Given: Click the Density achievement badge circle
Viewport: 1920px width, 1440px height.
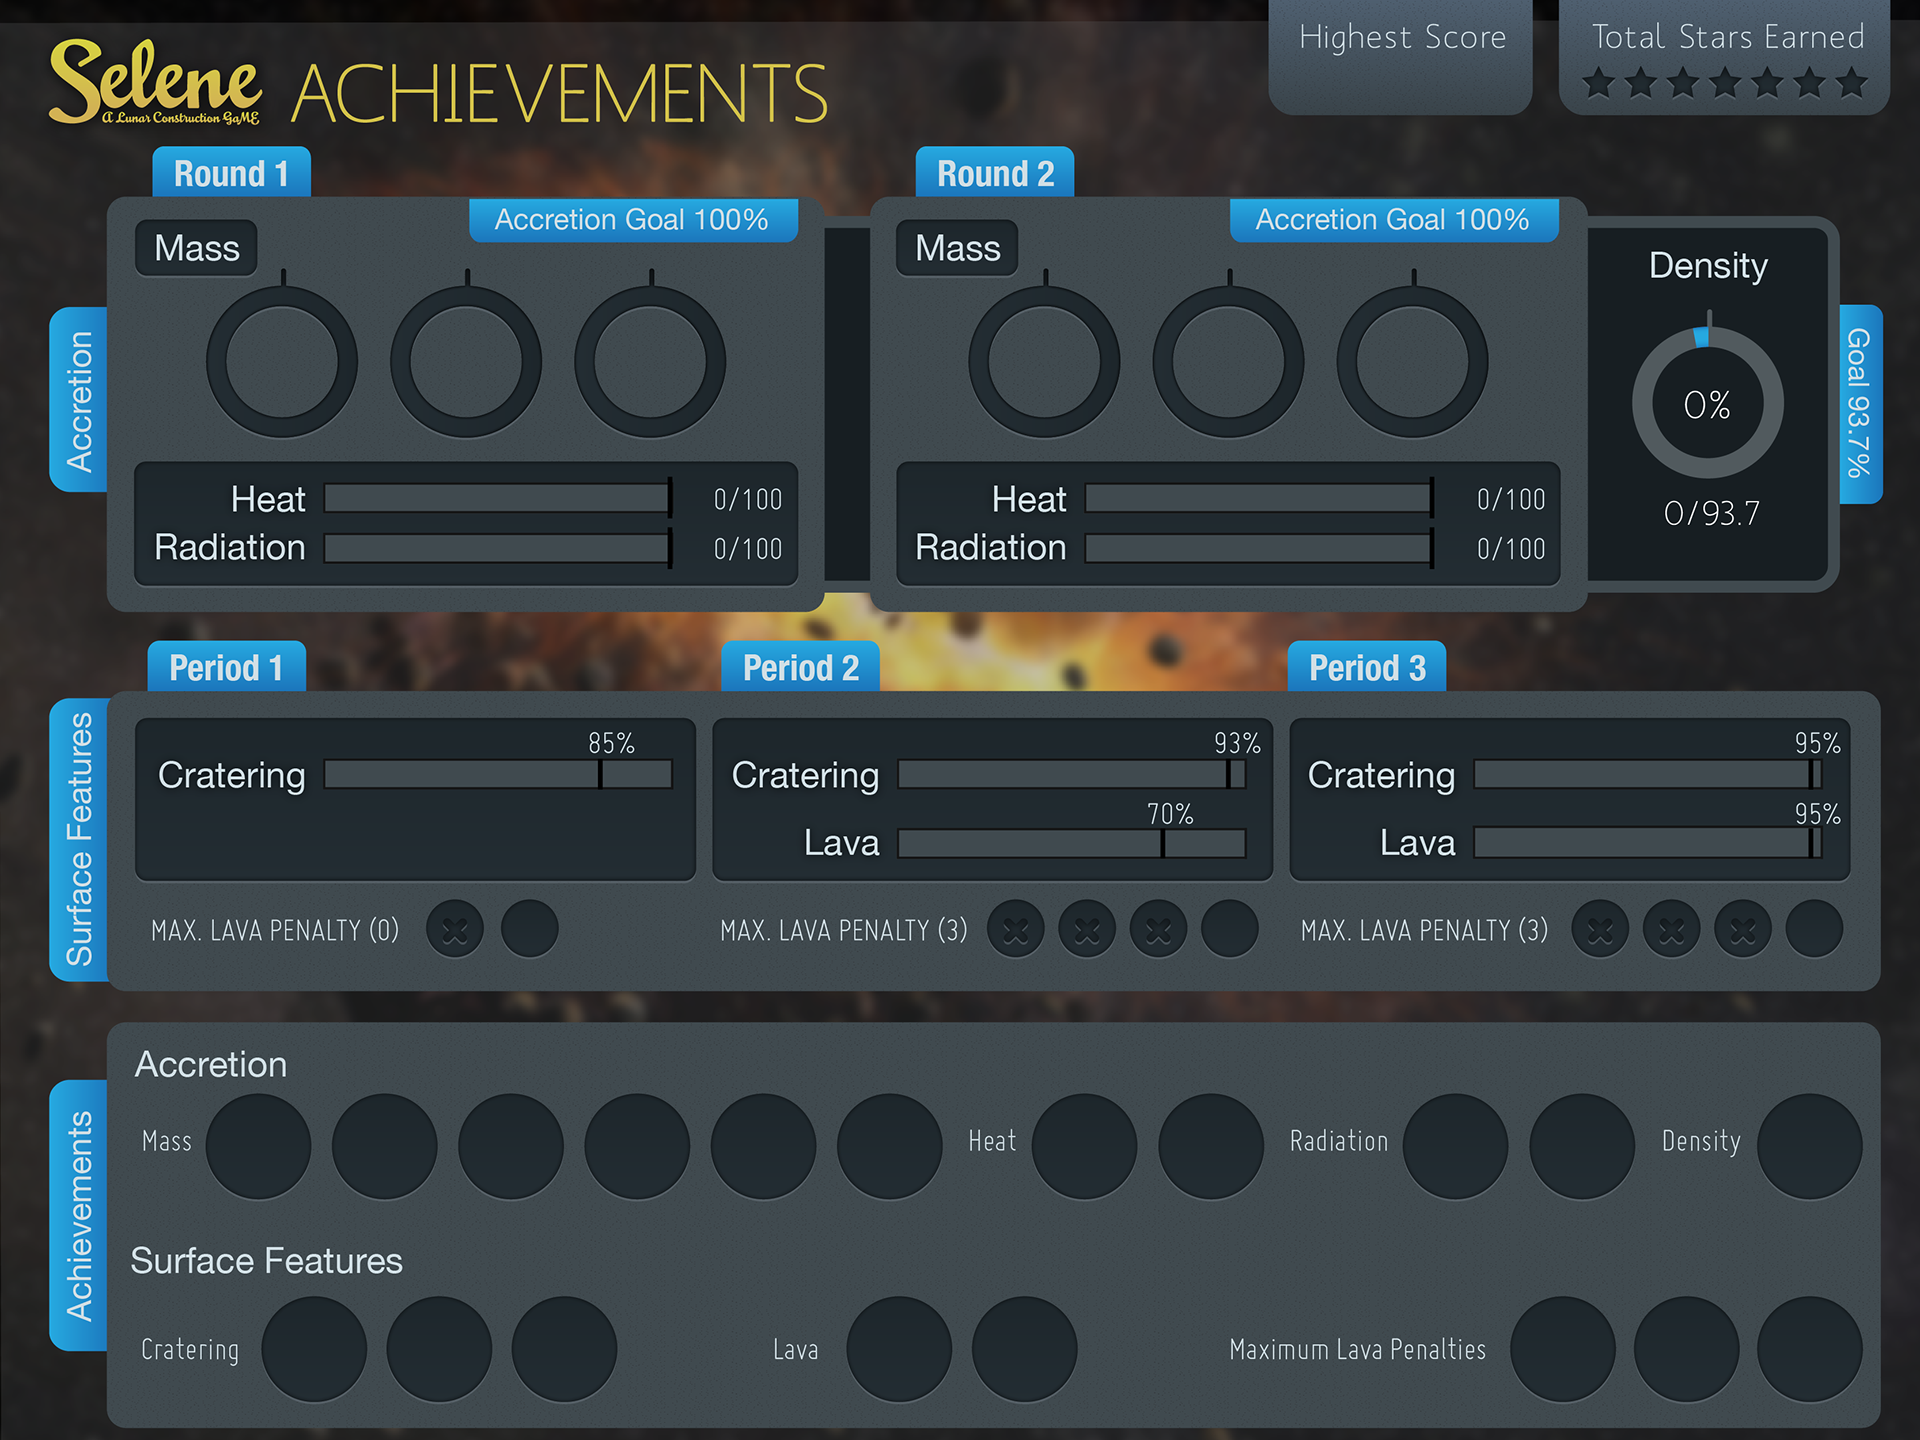Looking at the screenshot, I should tap(1808, 1146).
